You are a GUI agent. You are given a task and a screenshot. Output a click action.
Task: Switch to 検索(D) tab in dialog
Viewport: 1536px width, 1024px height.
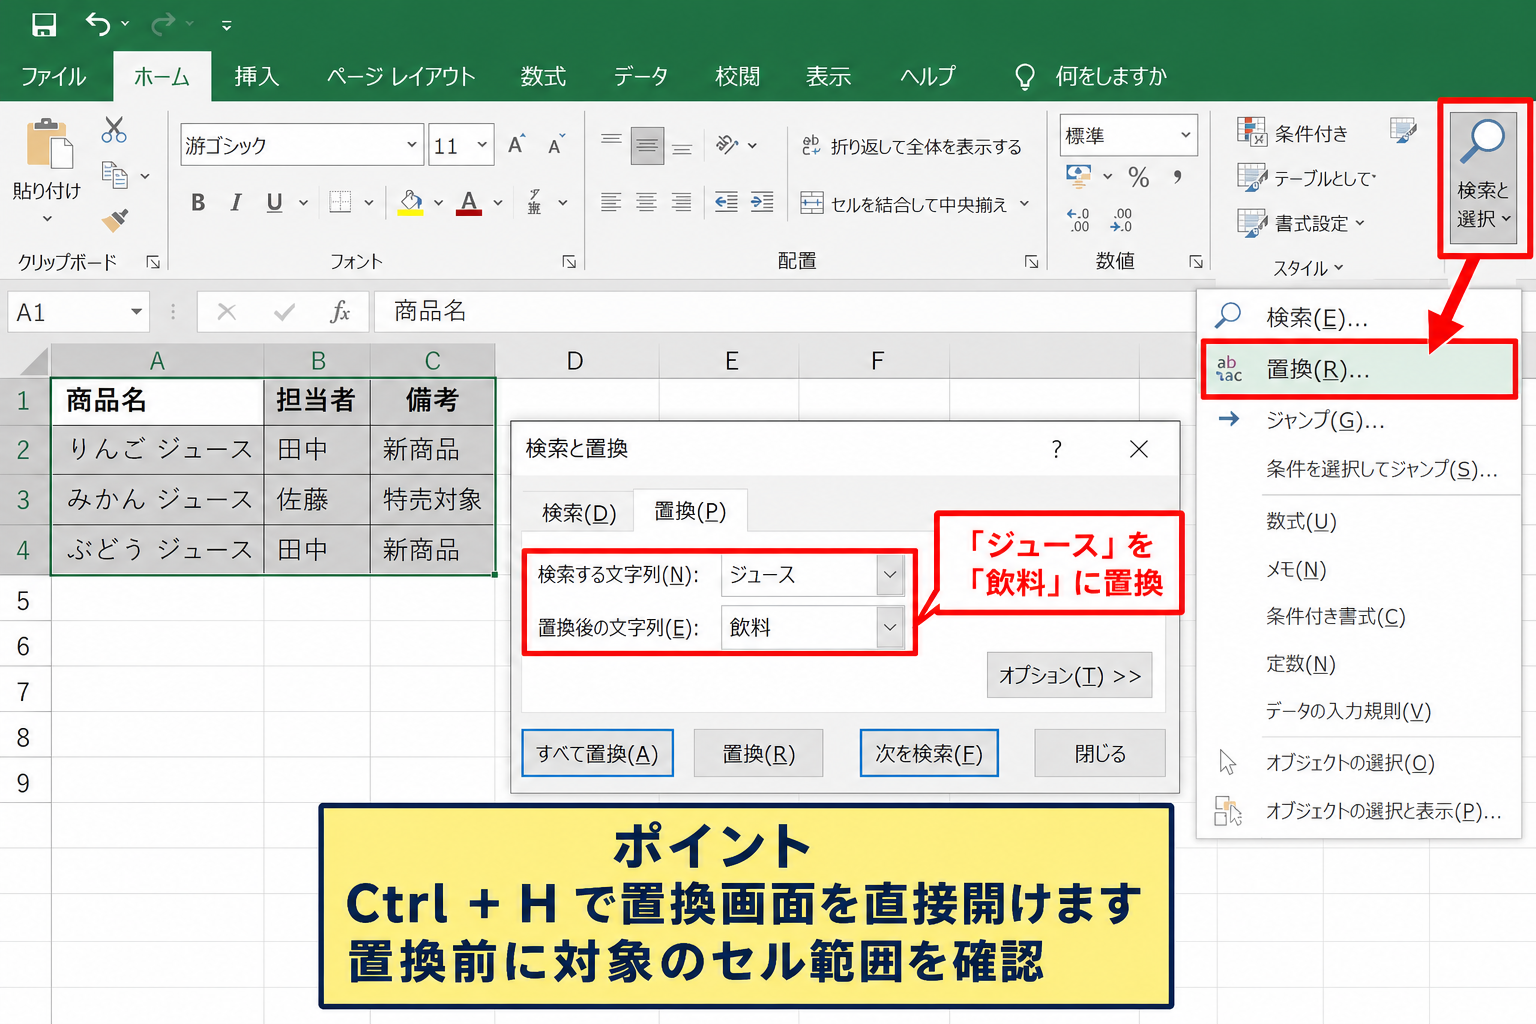tap(579, 512)
